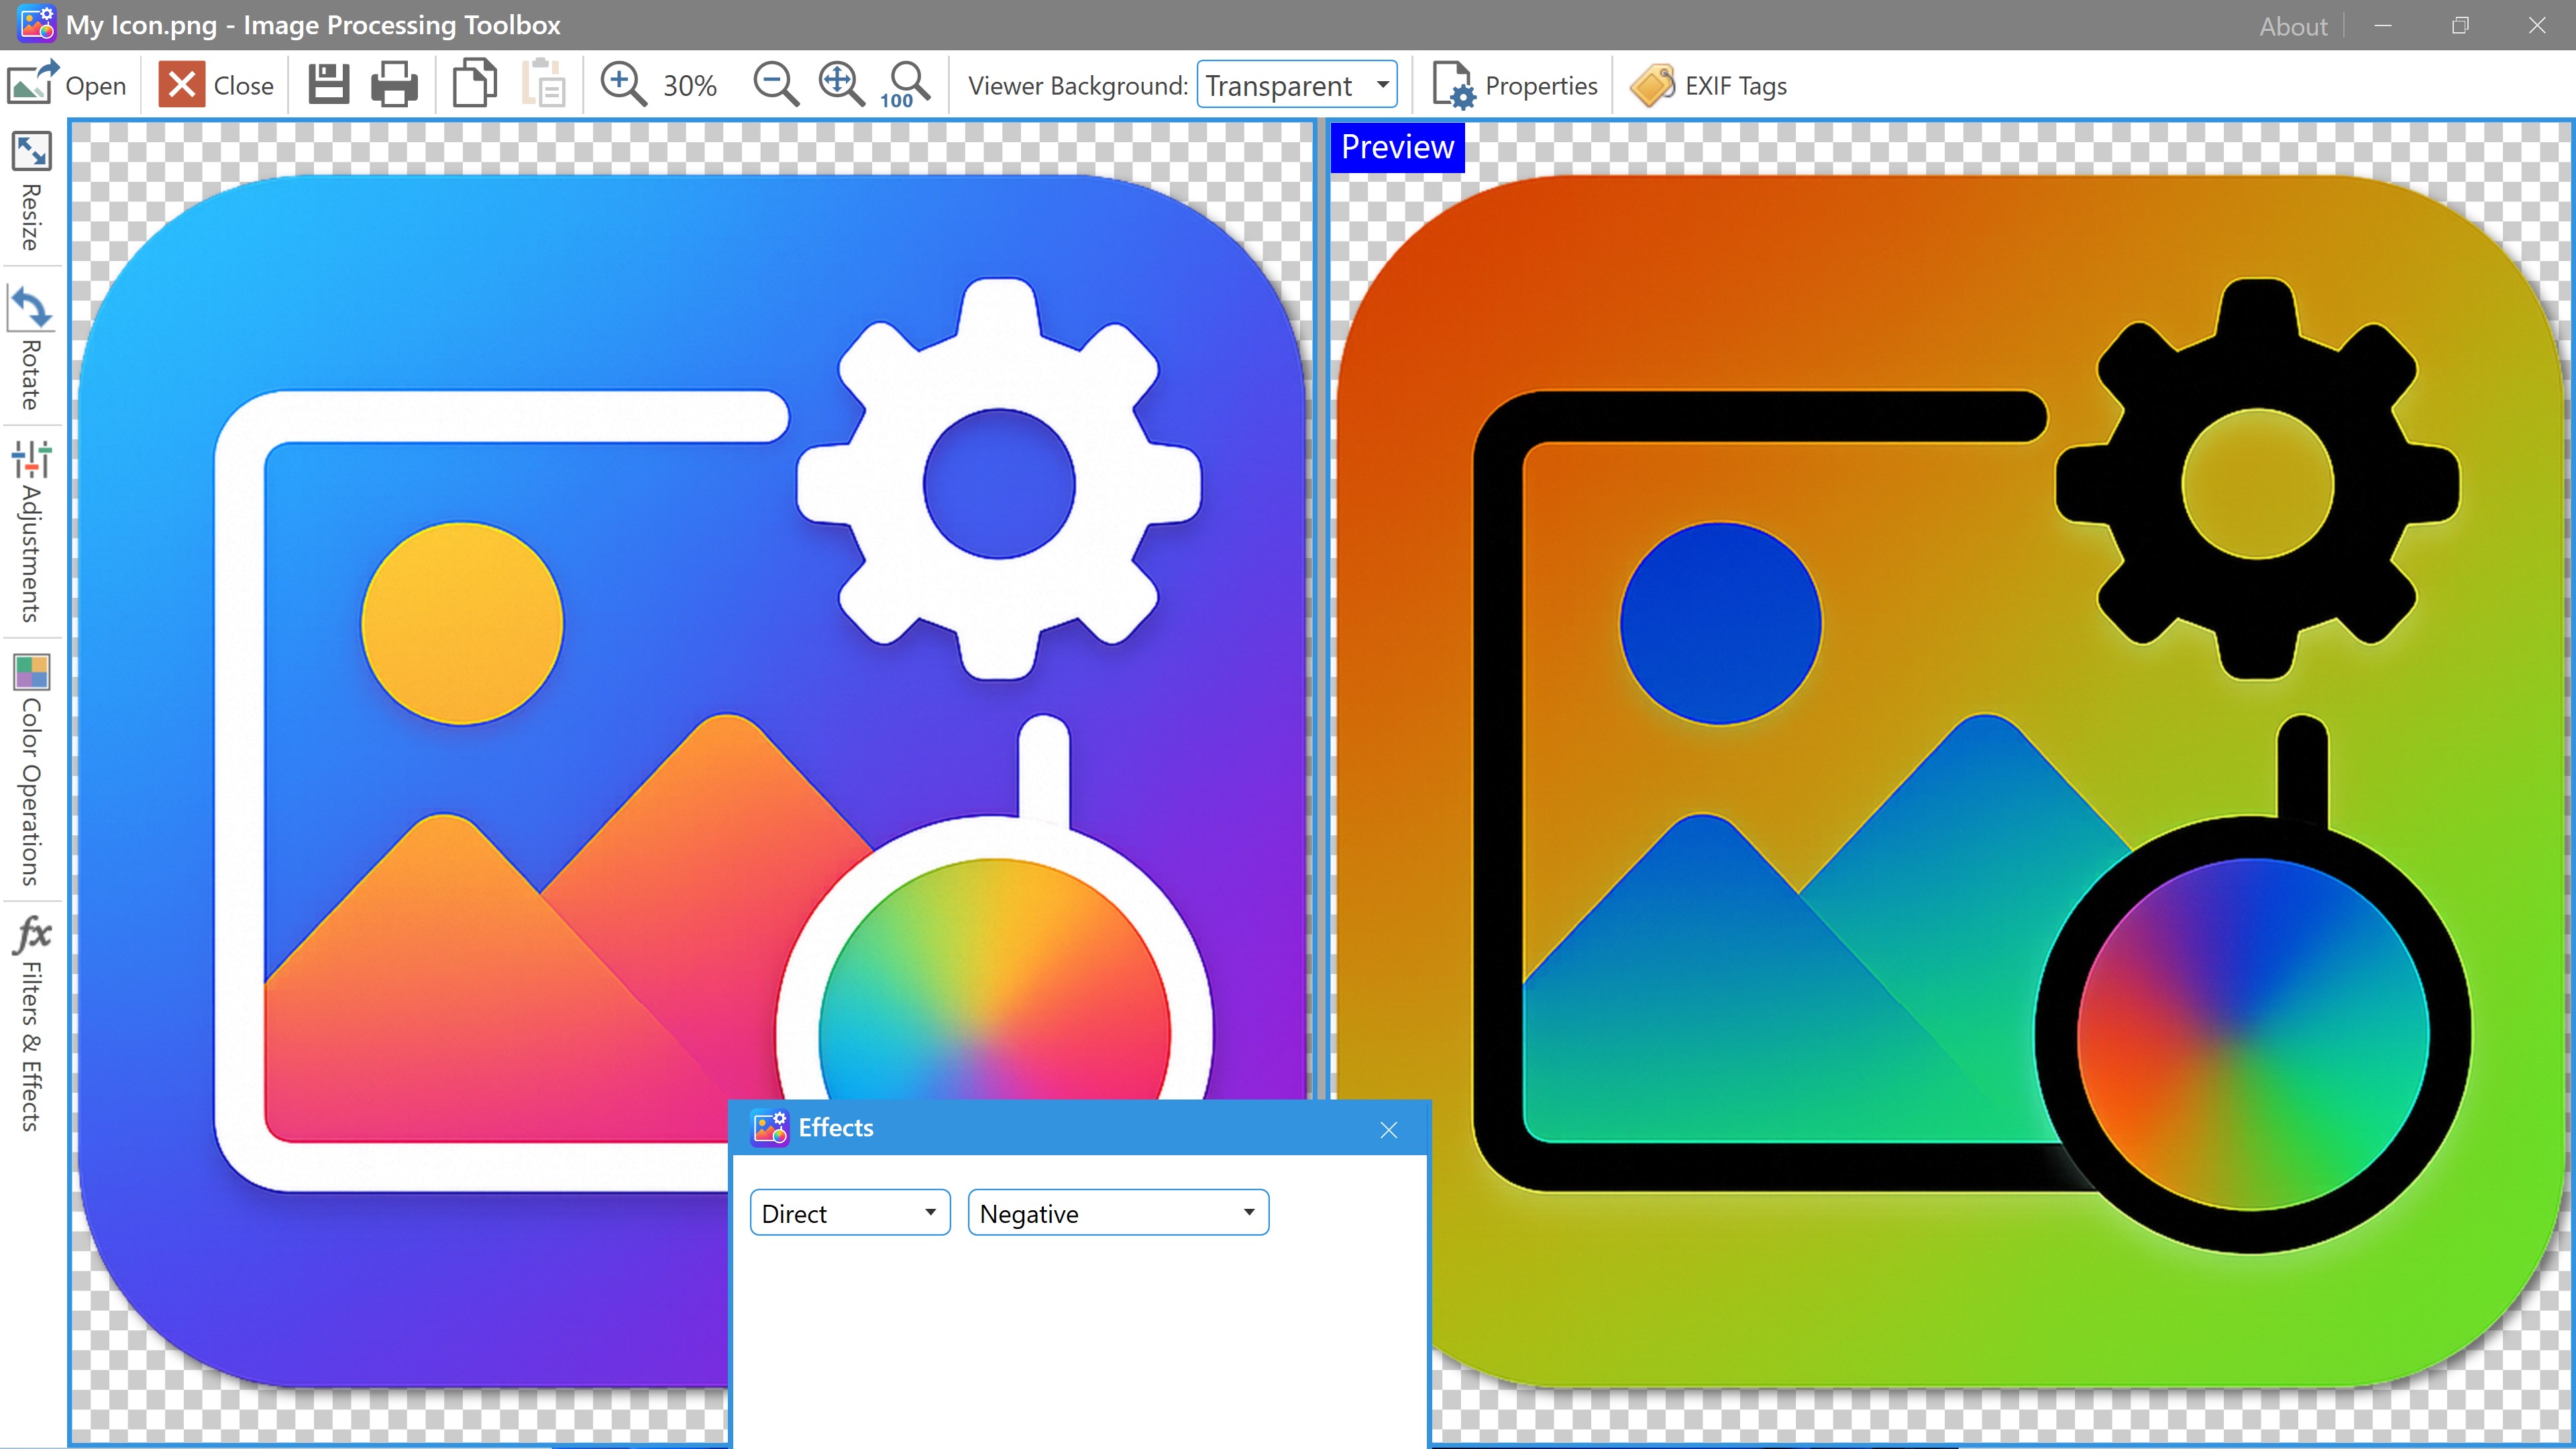Click the Zoom to 100% icon
The height and width of the screenshot is (1449, 2576).
point(906,85)
